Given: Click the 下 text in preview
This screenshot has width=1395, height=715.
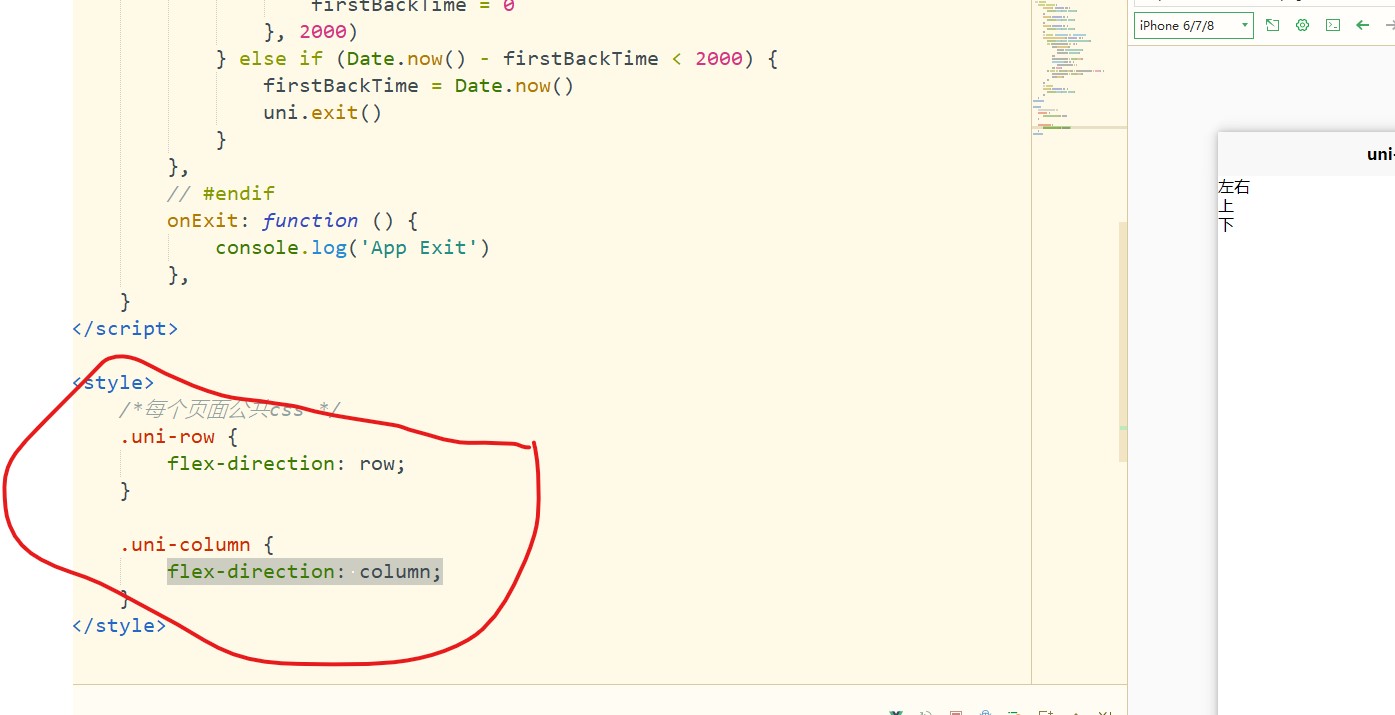Looking at the screenshot, I should [x=1226, y=225].
